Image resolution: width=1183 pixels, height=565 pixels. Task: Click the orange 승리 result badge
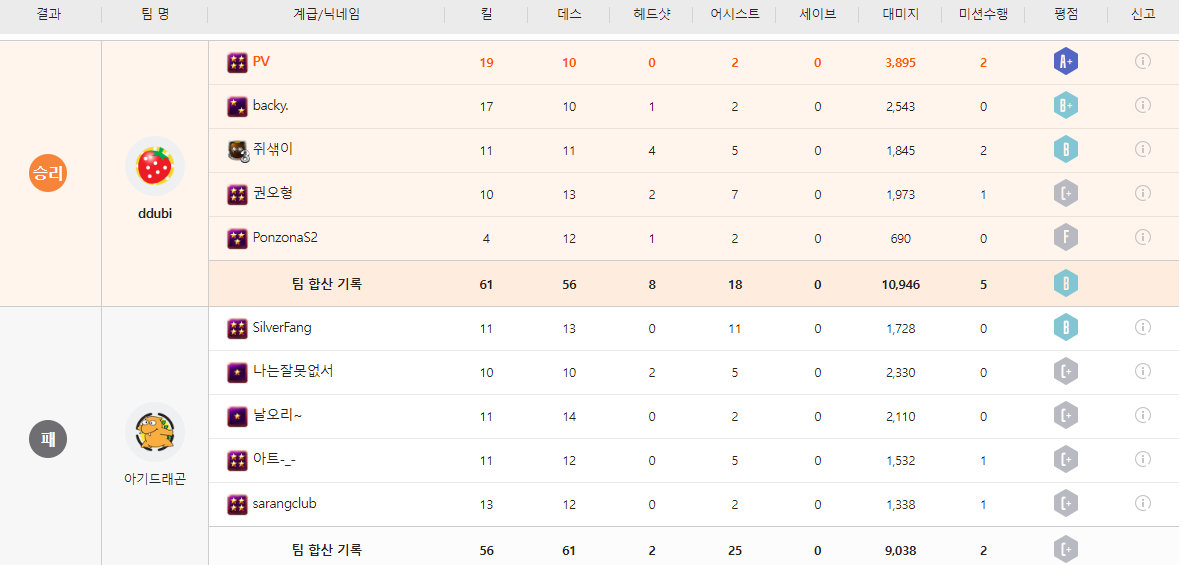pyautogui.click(x=48, y=174)
